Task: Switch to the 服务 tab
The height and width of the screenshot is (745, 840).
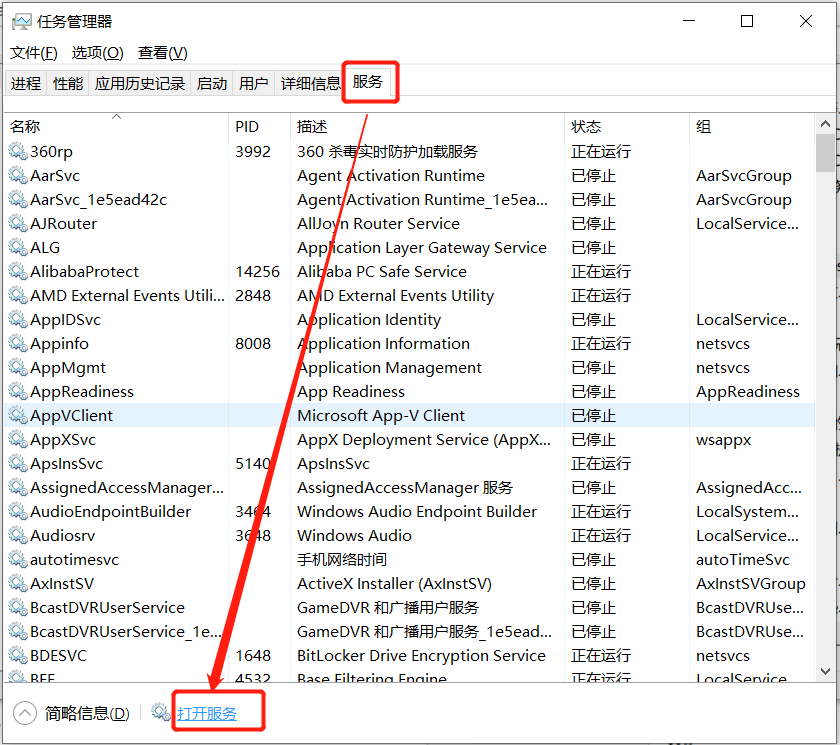Action: tap(368, 83)
